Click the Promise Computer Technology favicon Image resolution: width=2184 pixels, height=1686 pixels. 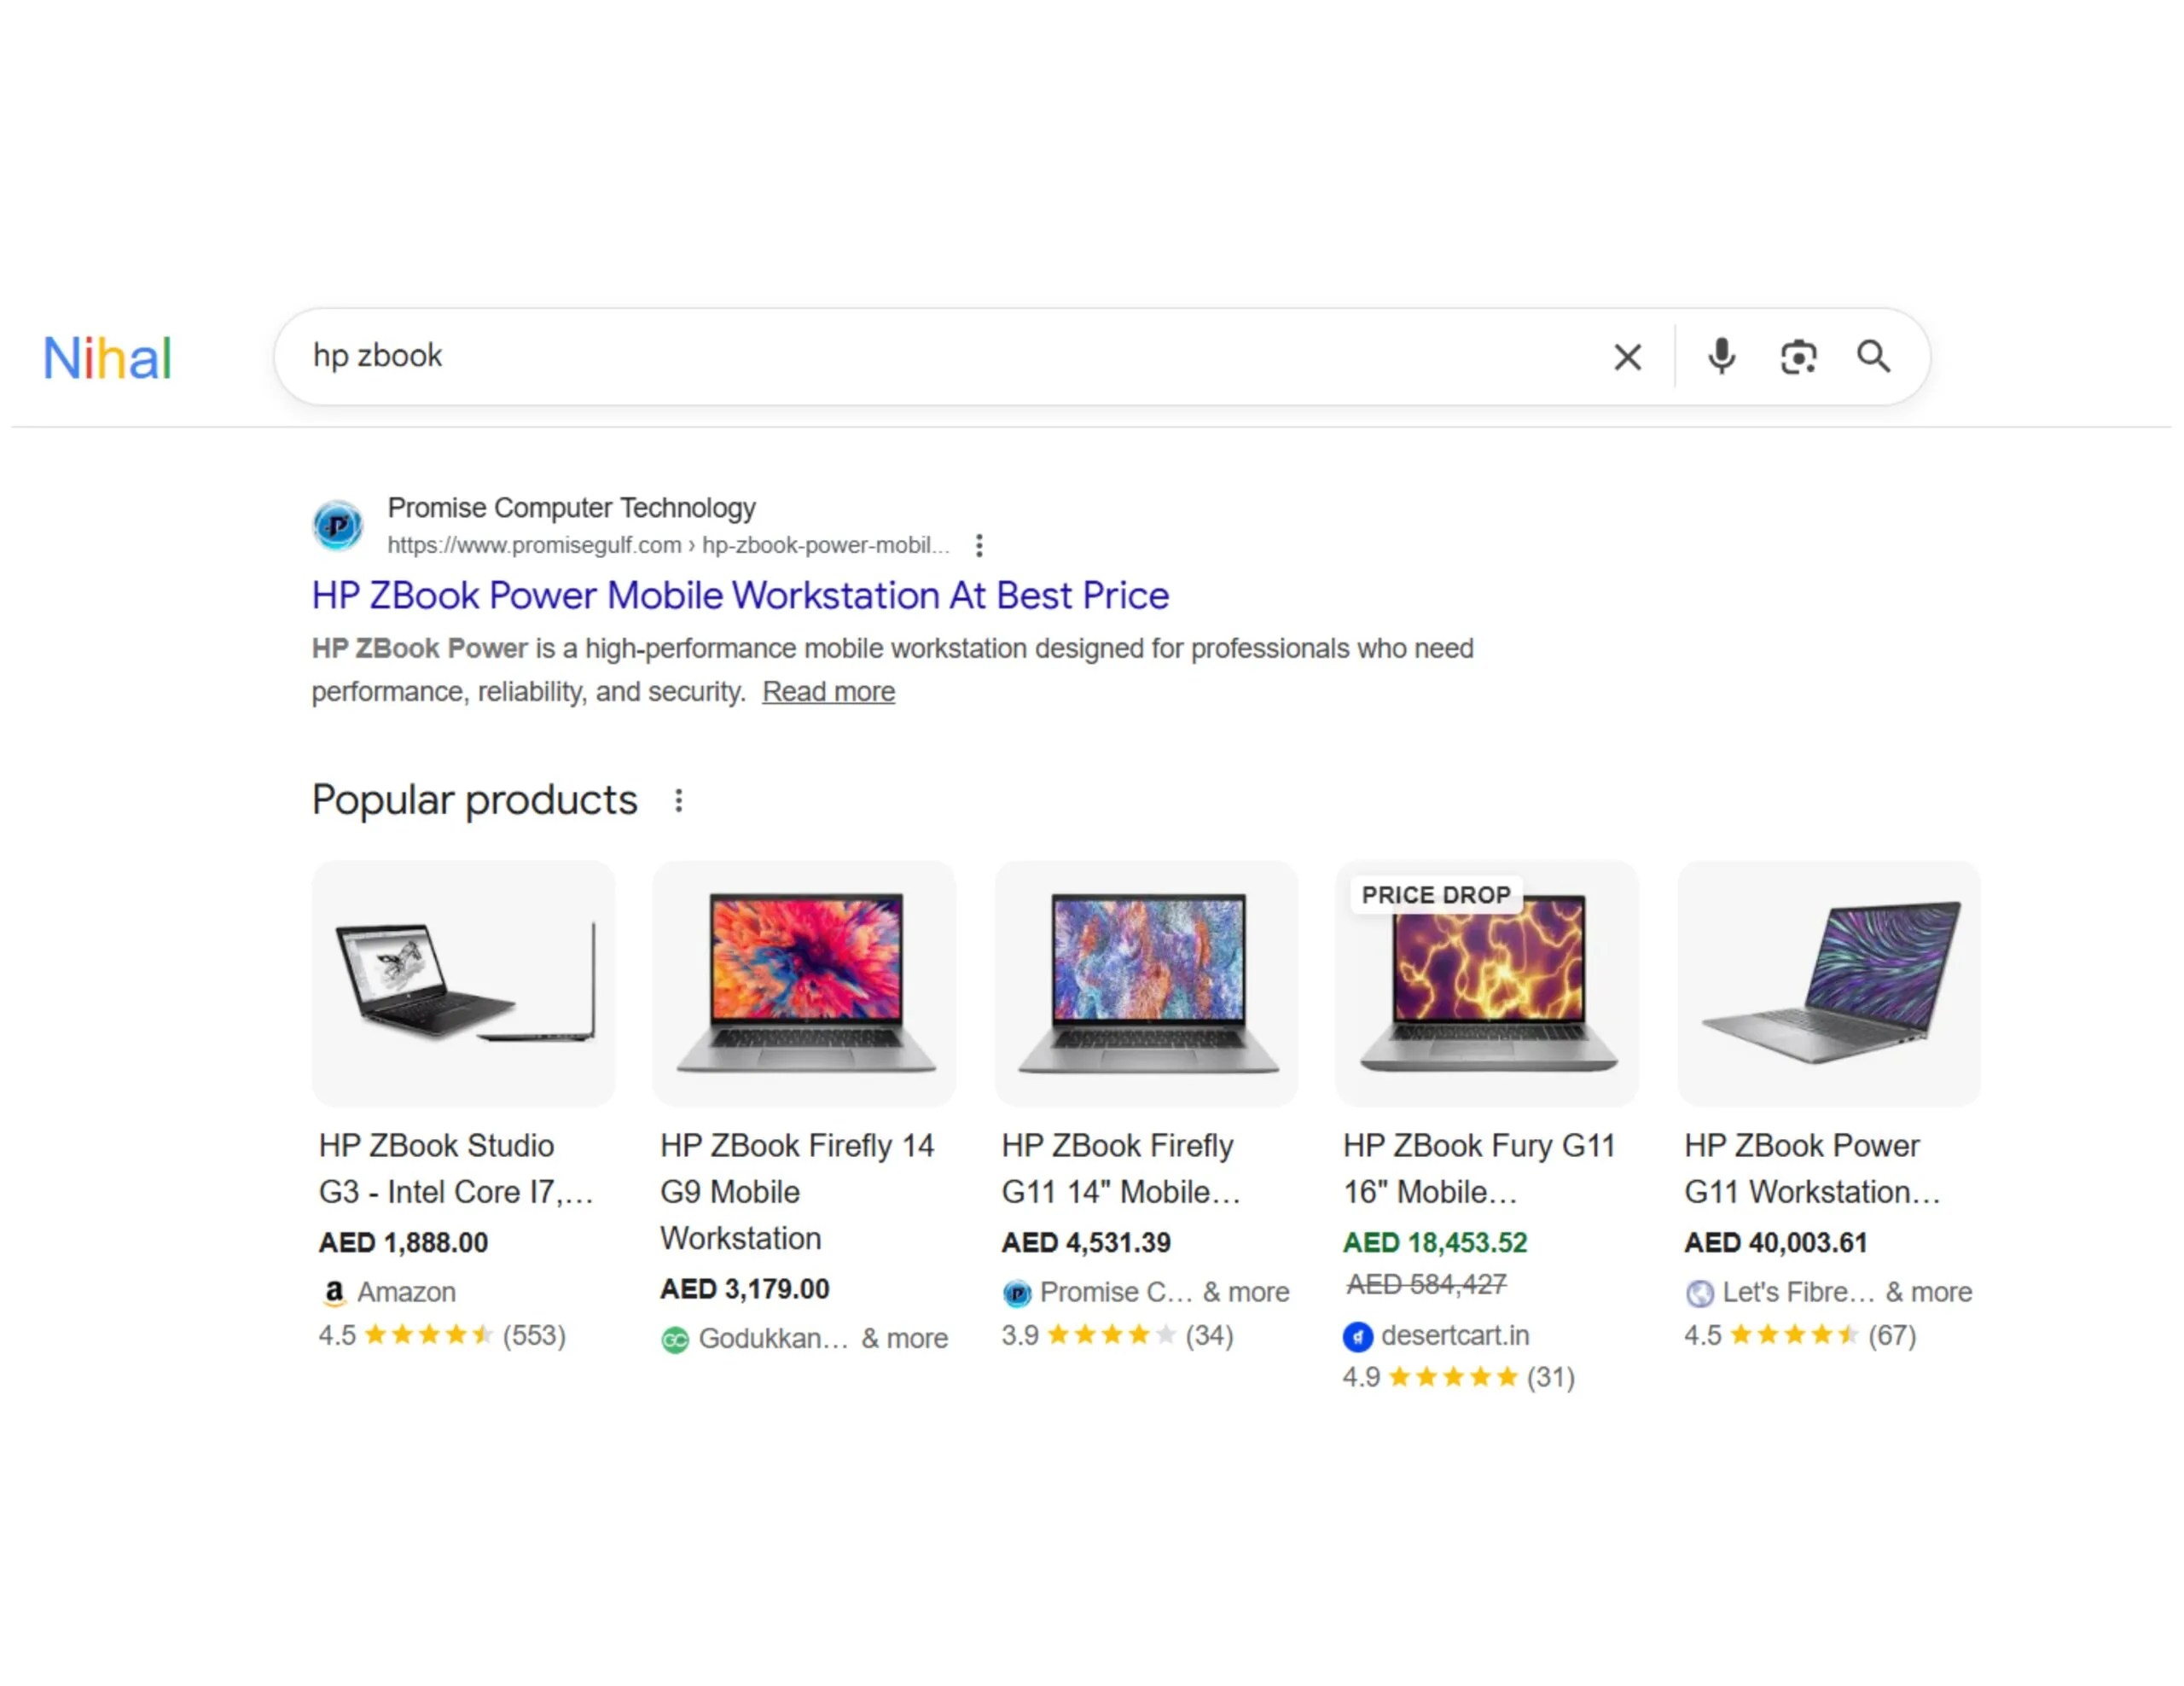pyautogui.click(x=338, y=525)
